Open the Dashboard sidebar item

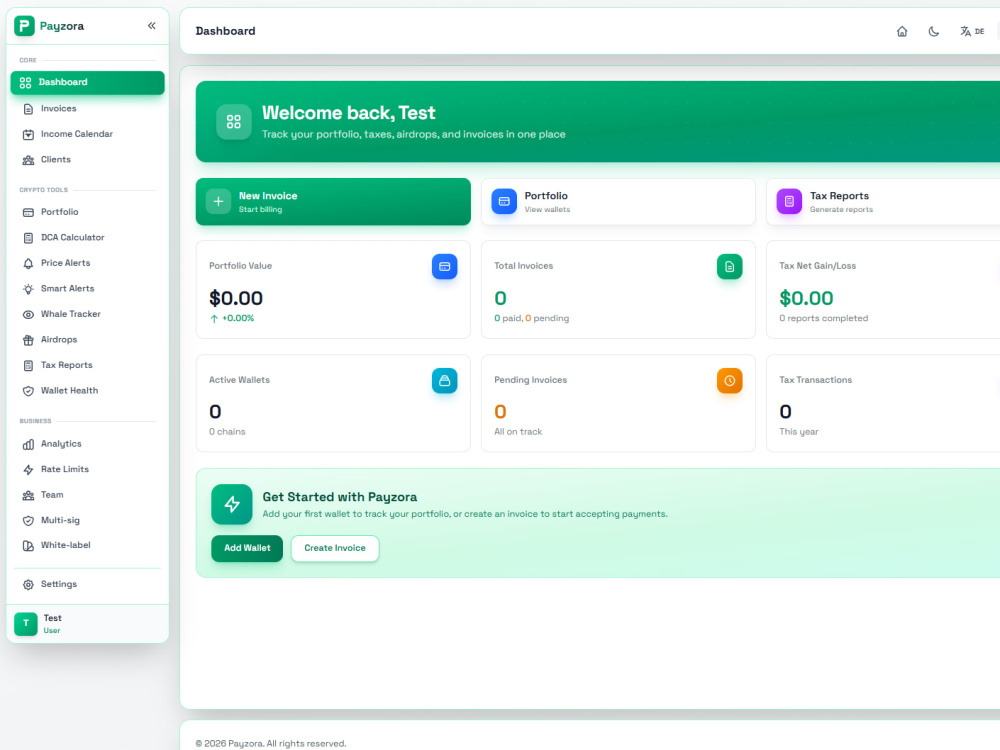[87, 82]
